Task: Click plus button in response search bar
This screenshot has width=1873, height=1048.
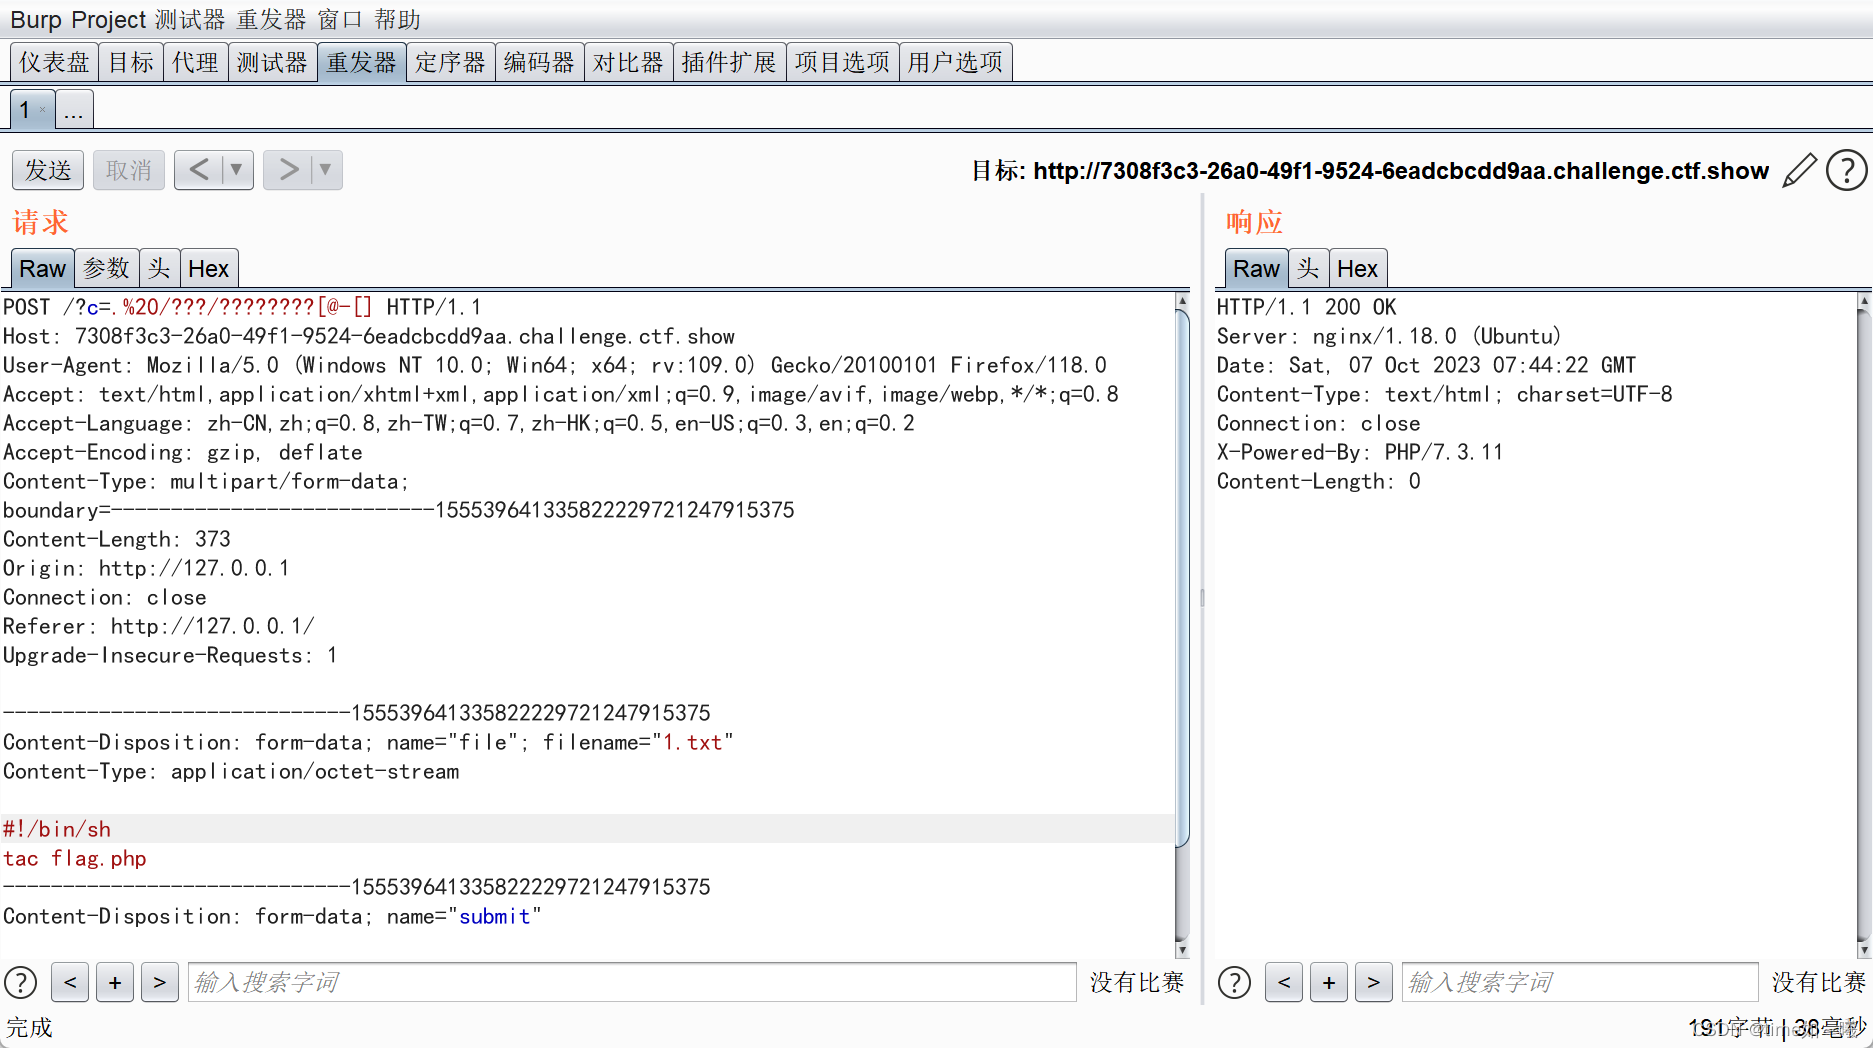Action: [x=1329, y=982]
